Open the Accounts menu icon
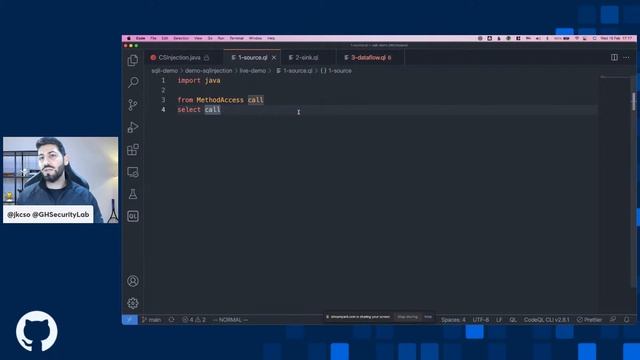 coord(133,281)
